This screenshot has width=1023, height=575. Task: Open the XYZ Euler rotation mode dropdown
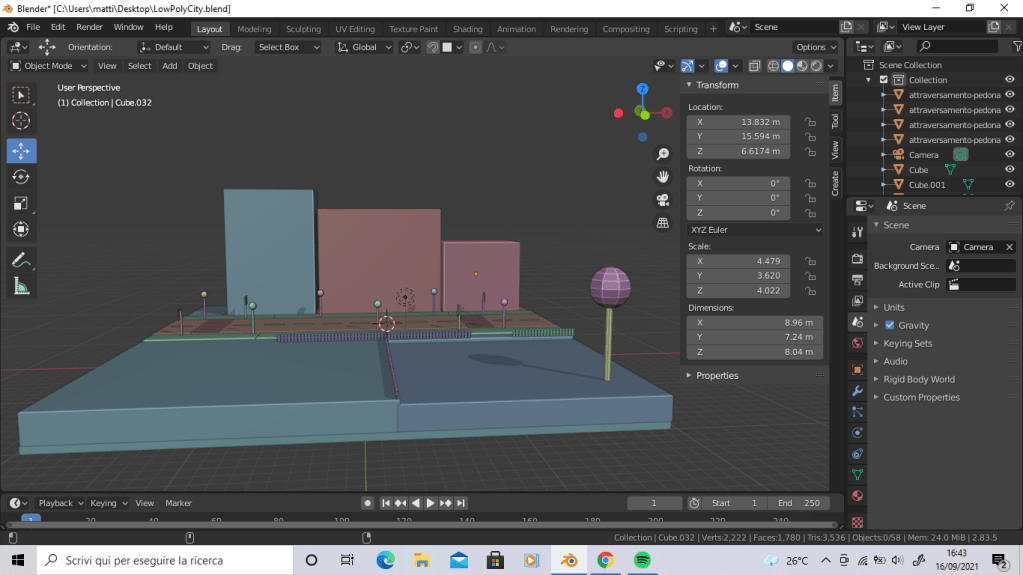(x=755, y=230)
